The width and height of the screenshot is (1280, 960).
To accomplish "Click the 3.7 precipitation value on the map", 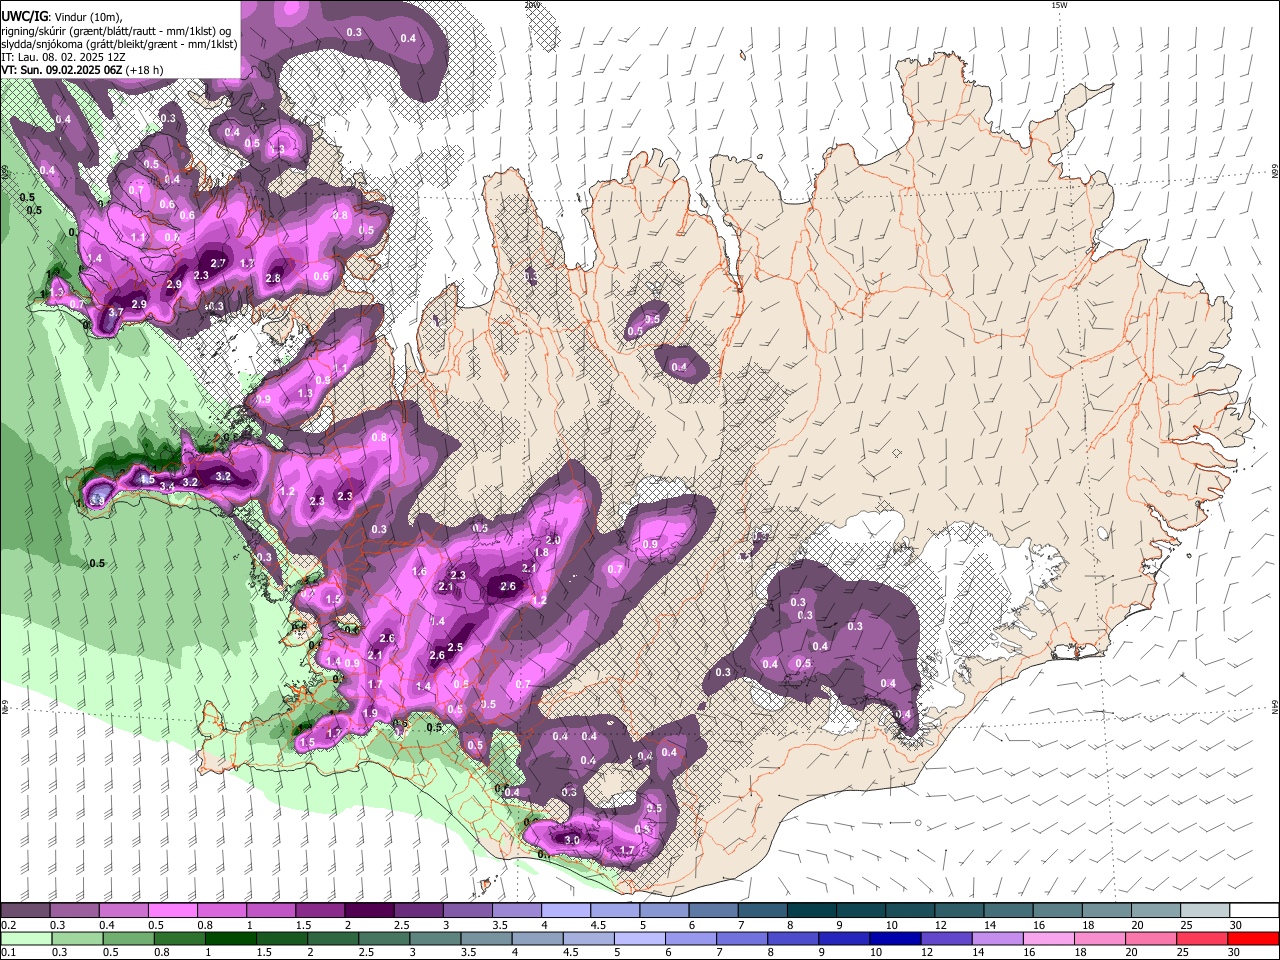I will coord(115,313).
